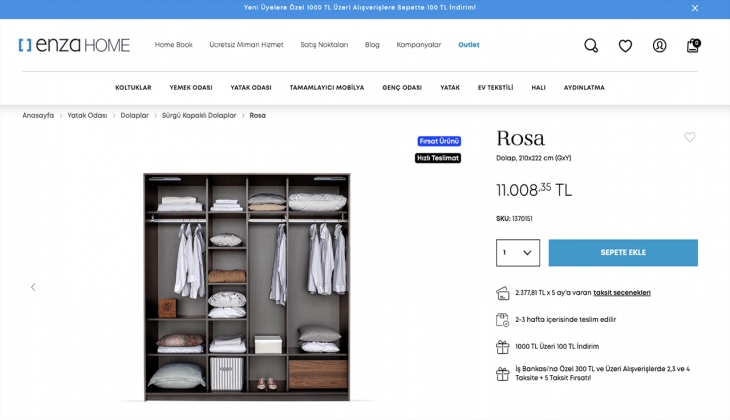Open favorites heart icon in header
The image size is (730, 420).
coord(625,45)
